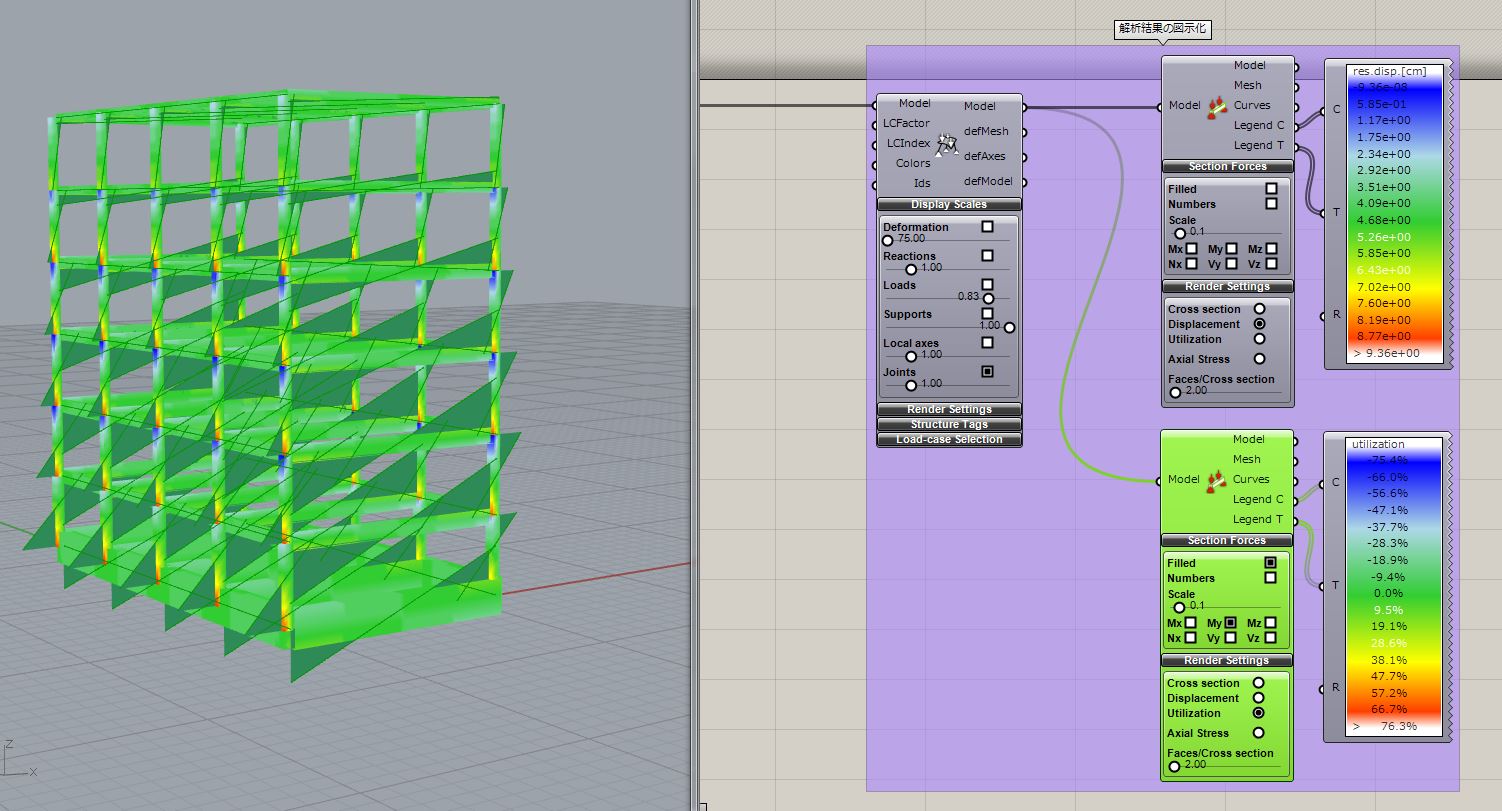Expand ModelView's collapsed Render Settings header
This screenshot has height=811, width=1502.
coord(949,410)
